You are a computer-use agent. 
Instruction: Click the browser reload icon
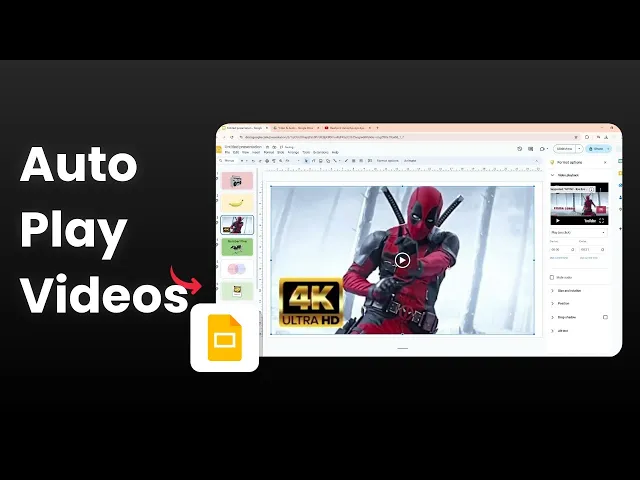[232, 138]
